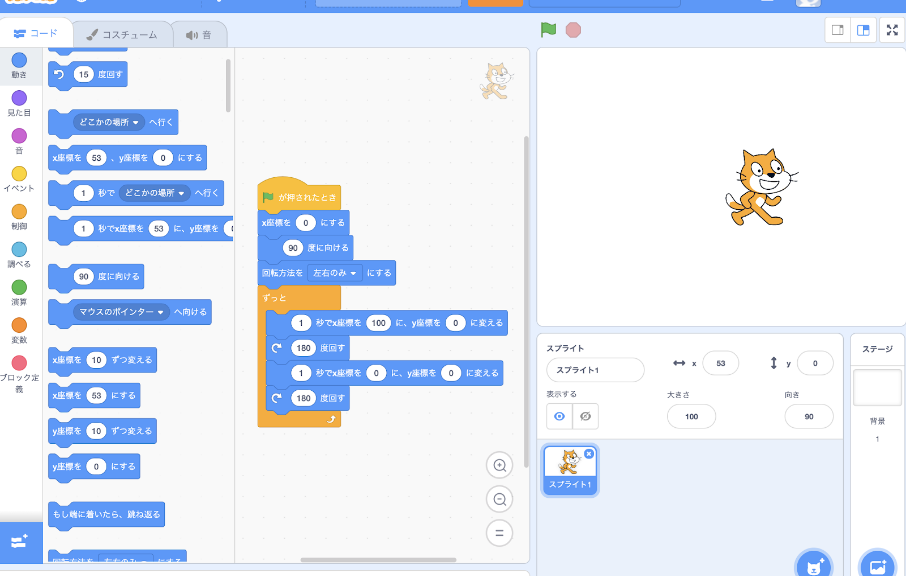This screenshot has height=576, width=906.
Task: Switch to small stage layout
Action: pos(837,30)
